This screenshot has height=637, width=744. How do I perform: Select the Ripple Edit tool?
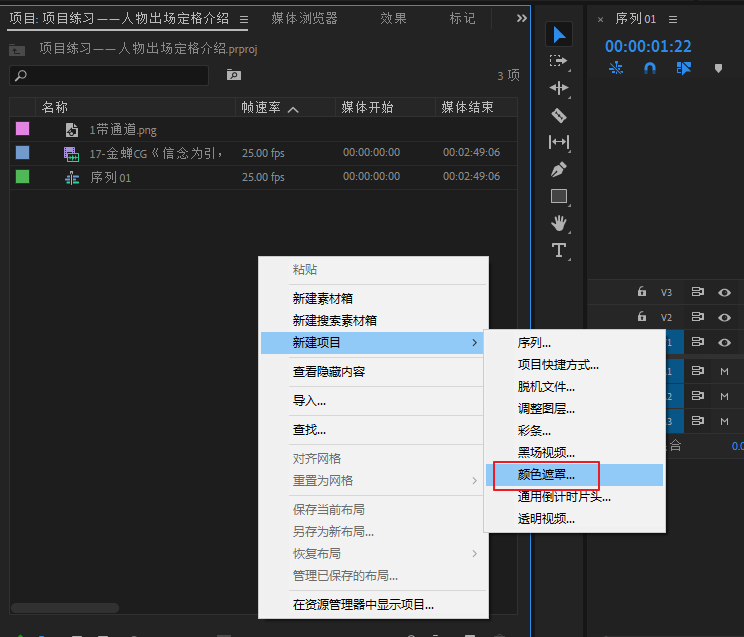[559, 88]
